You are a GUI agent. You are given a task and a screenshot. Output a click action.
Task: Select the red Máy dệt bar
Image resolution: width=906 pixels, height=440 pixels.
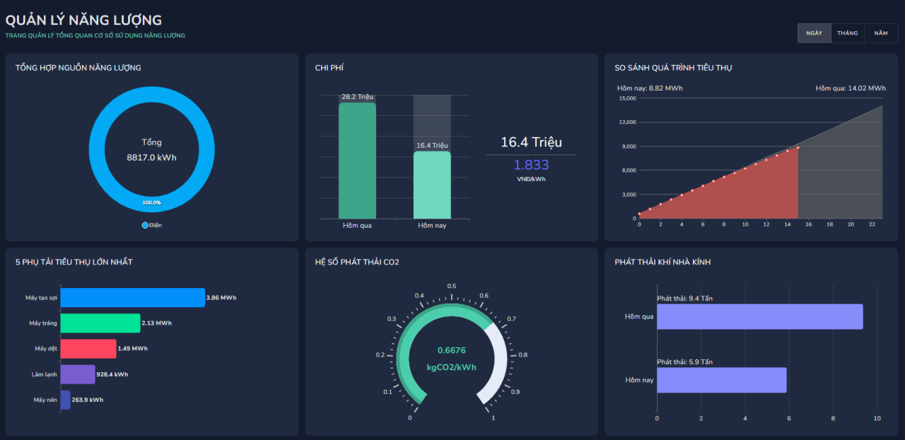[88, 348]
